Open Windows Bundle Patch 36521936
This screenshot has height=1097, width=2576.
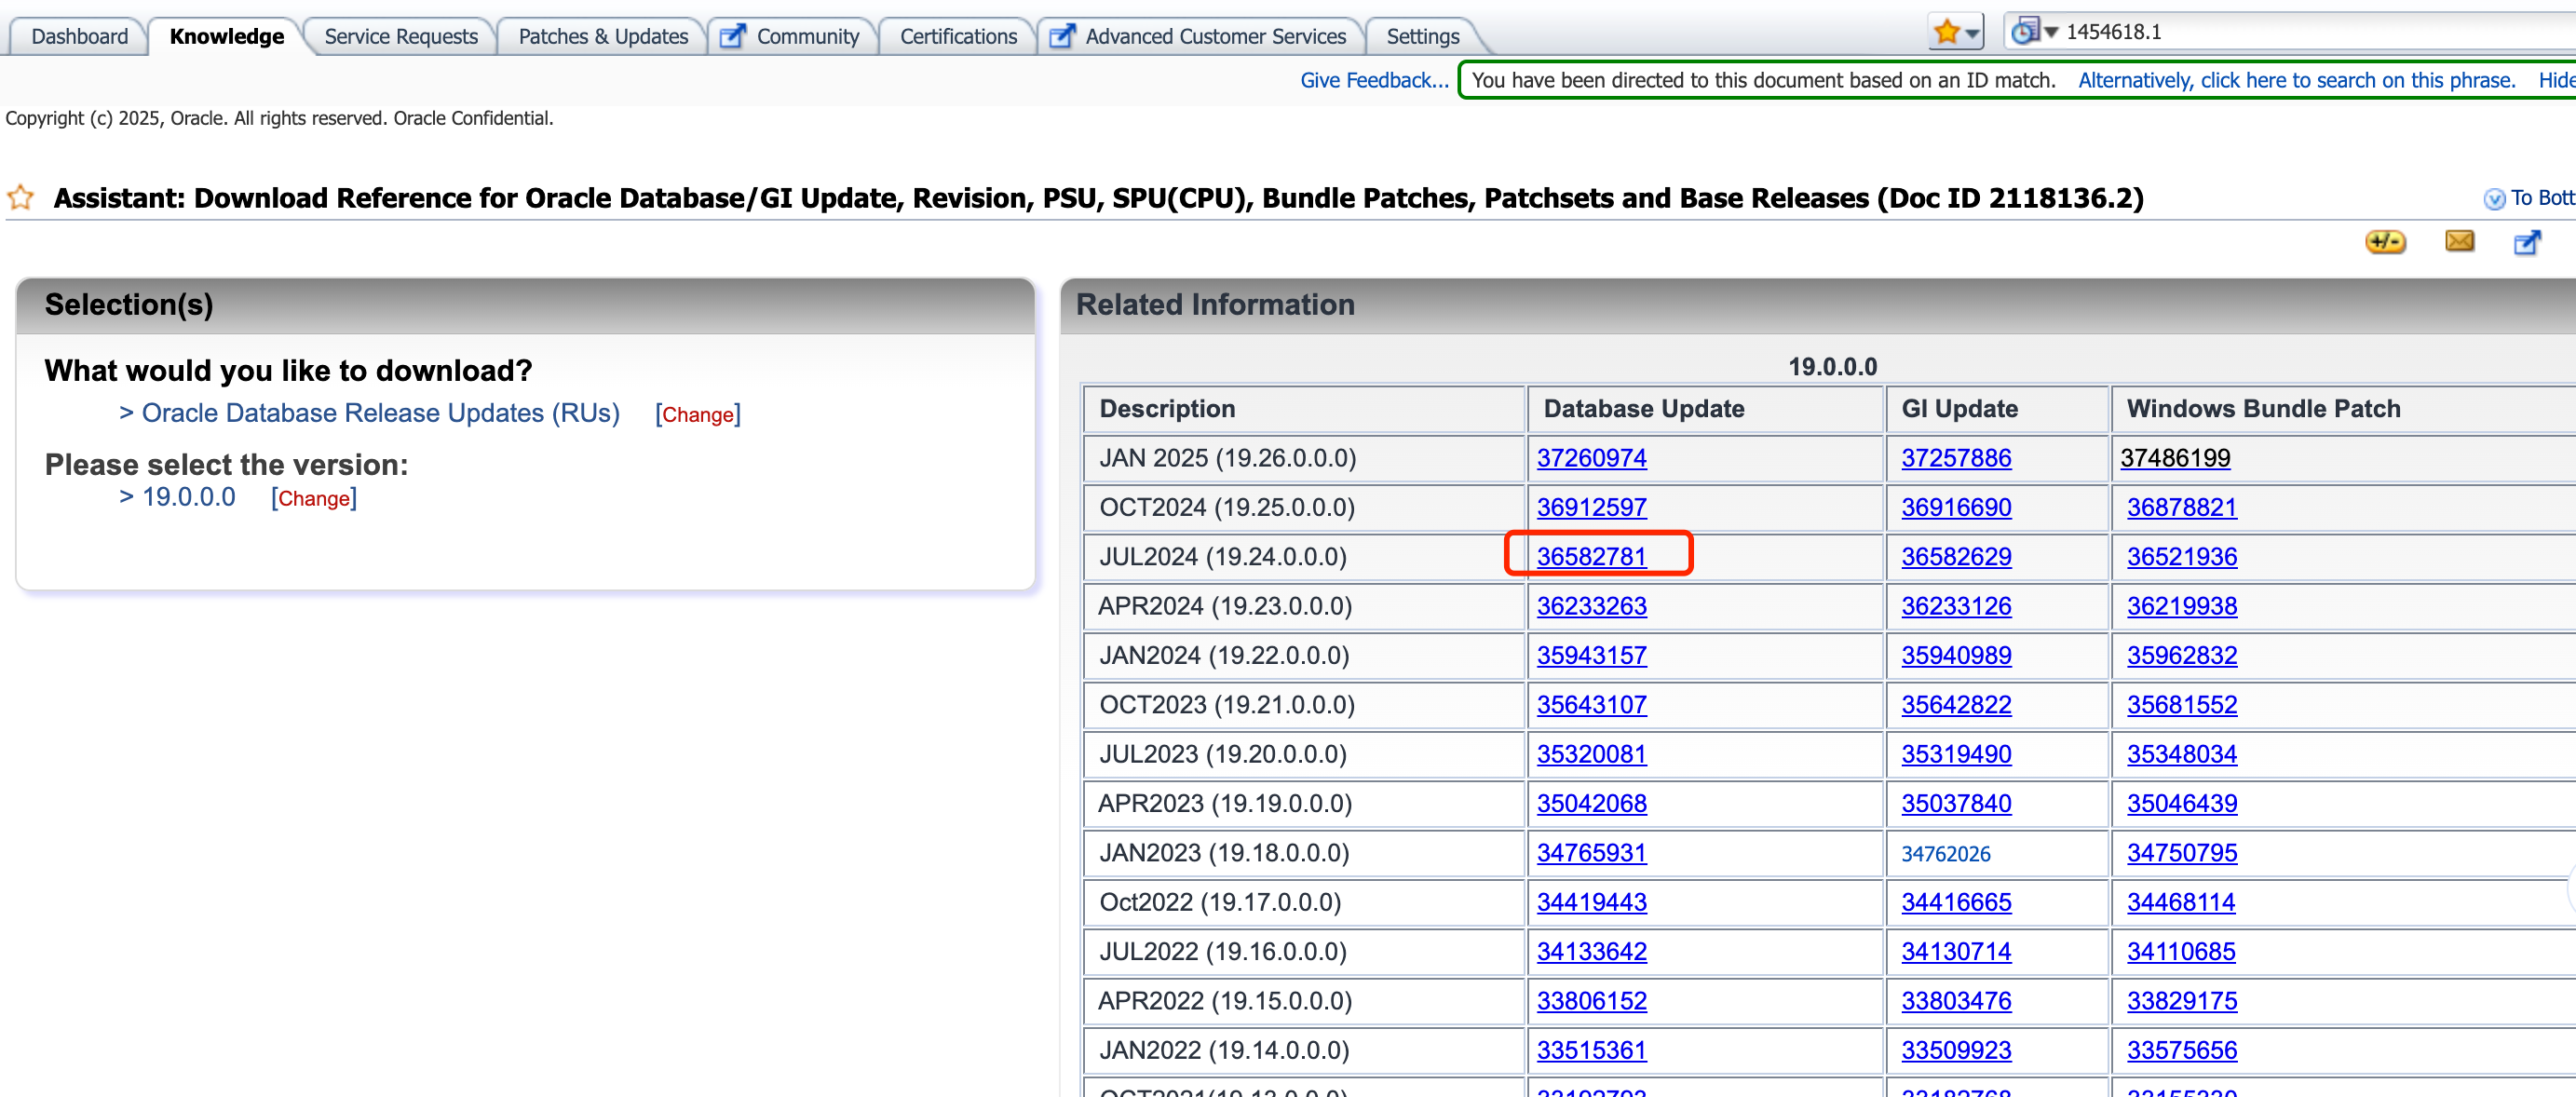pyautogui.click(x=2181, y=557)
